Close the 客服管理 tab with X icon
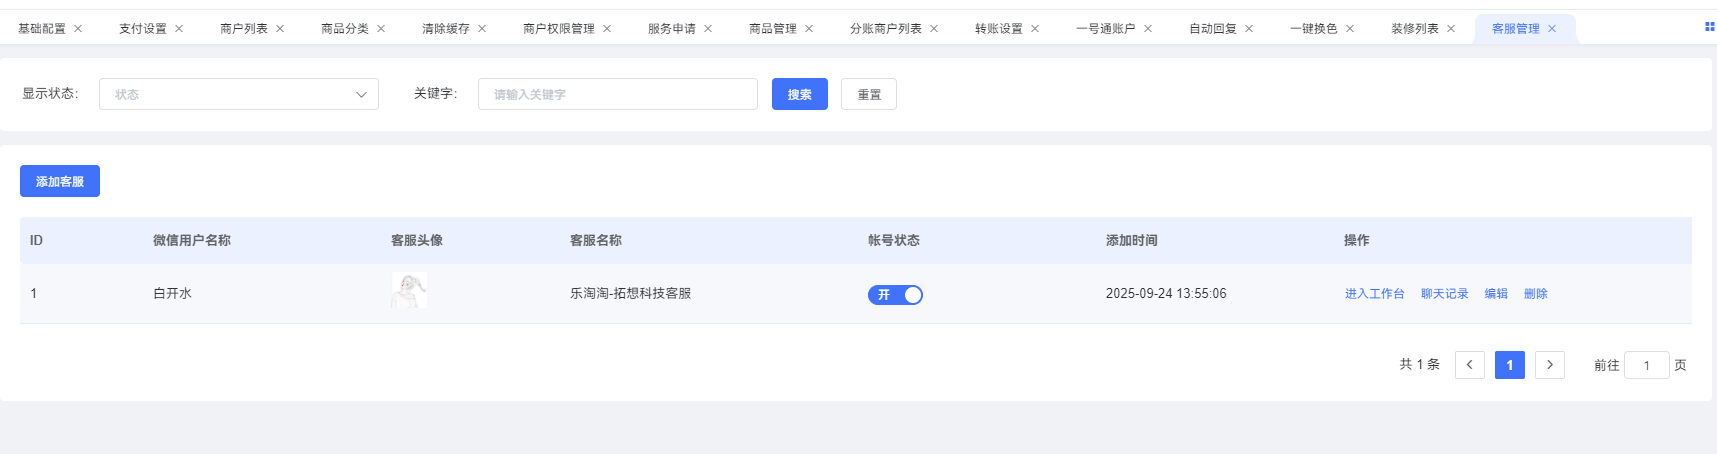Image resolution: width=1717 pixels, height=454 pixels. (1552, 29)
